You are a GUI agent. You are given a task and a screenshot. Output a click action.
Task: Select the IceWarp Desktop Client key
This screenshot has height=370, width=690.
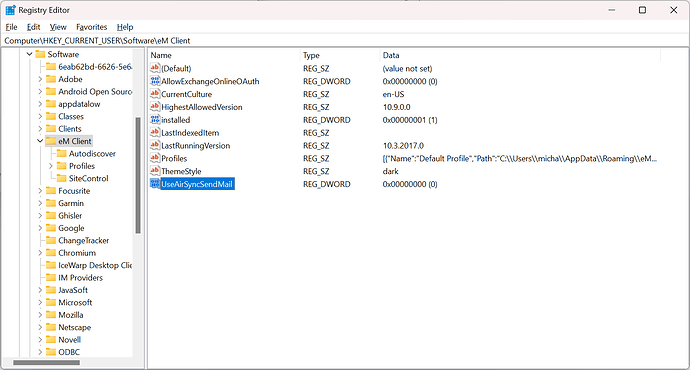pyautogui.click(x=95, y=265)
